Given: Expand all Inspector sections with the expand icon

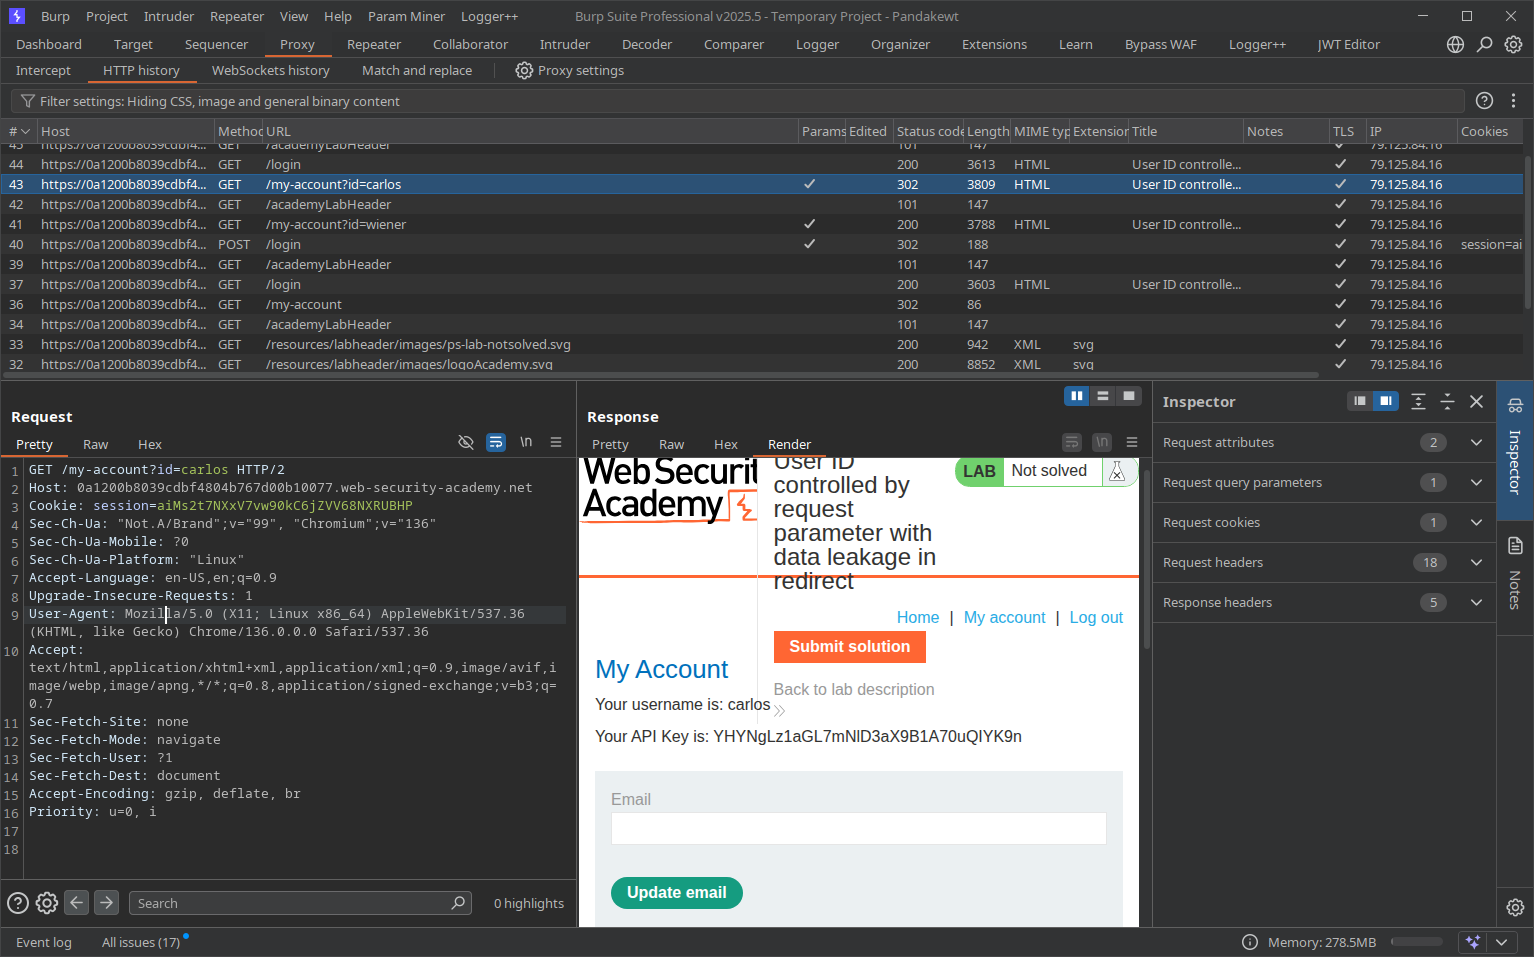Looking at the screenshot, I should [1418, 401].
